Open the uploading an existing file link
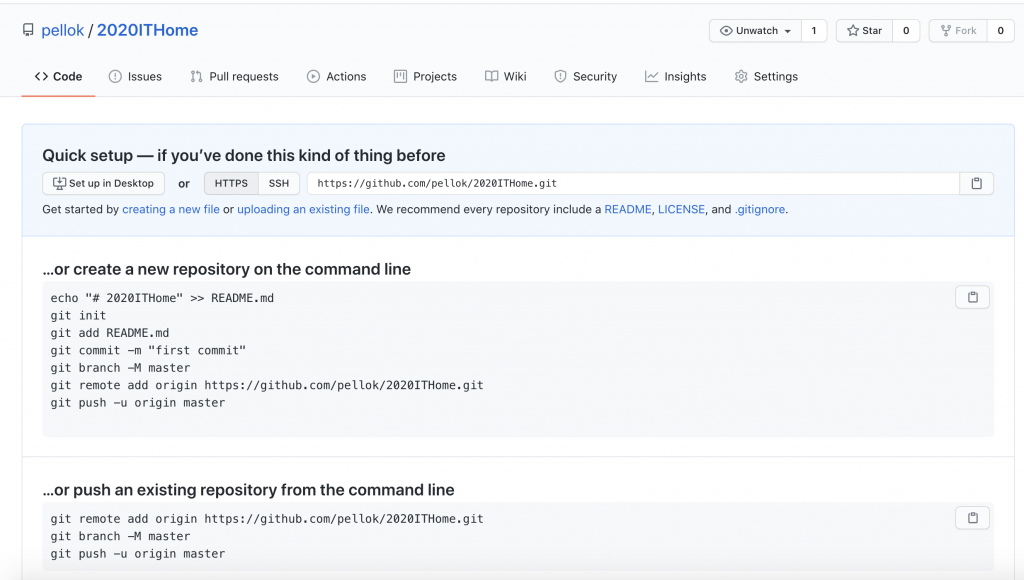The height and width of the screenshot is (580, 1024). click(x=303, y=209)
